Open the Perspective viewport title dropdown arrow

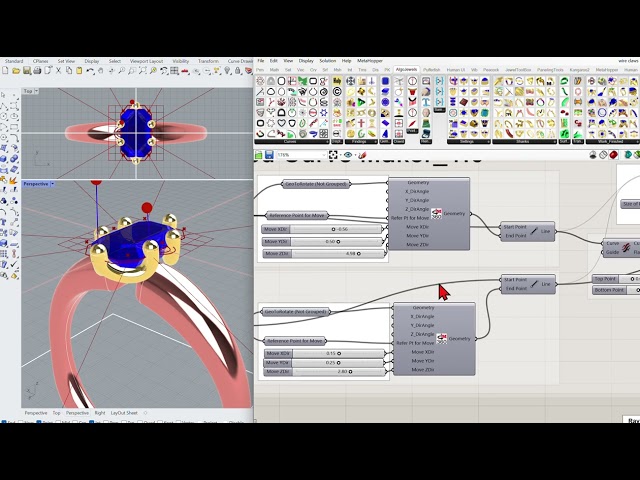[52, 184]
